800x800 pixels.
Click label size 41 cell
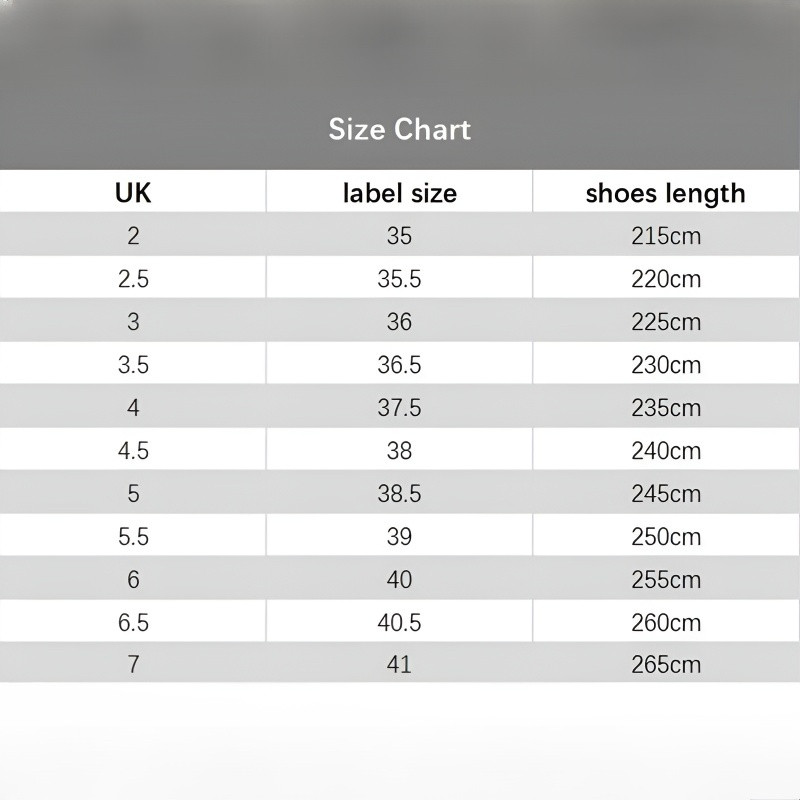399,665
